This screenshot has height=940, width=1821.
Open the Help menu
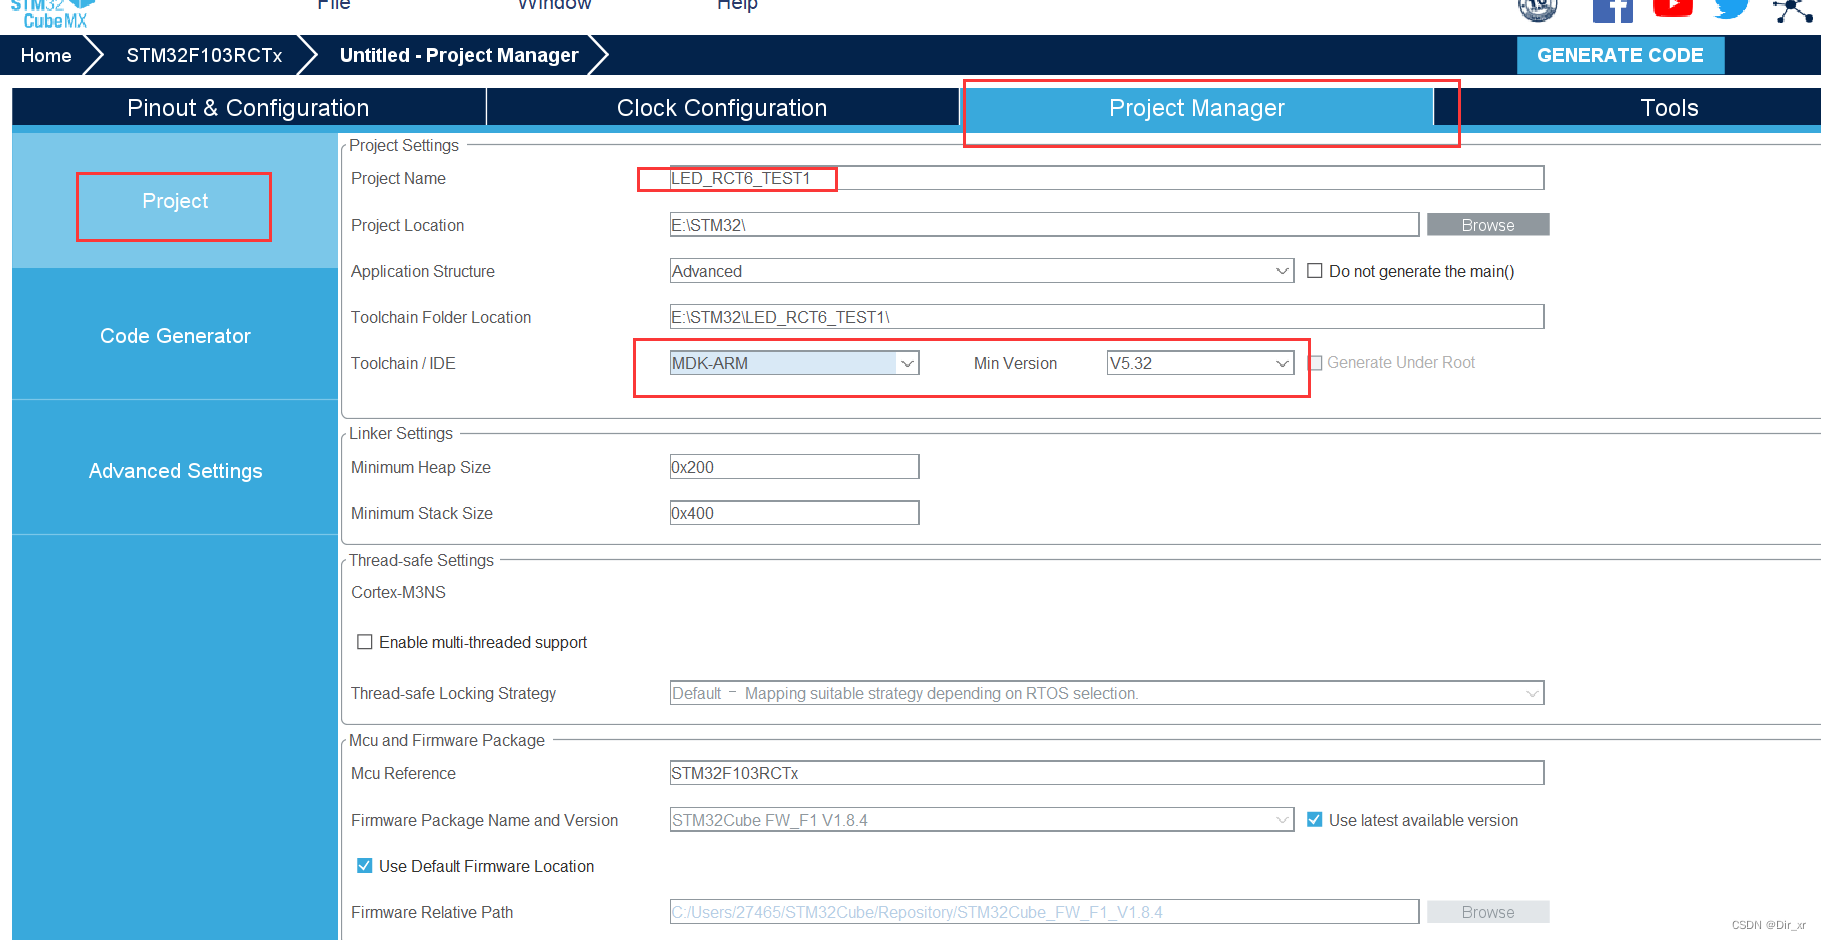pos(738,5)
